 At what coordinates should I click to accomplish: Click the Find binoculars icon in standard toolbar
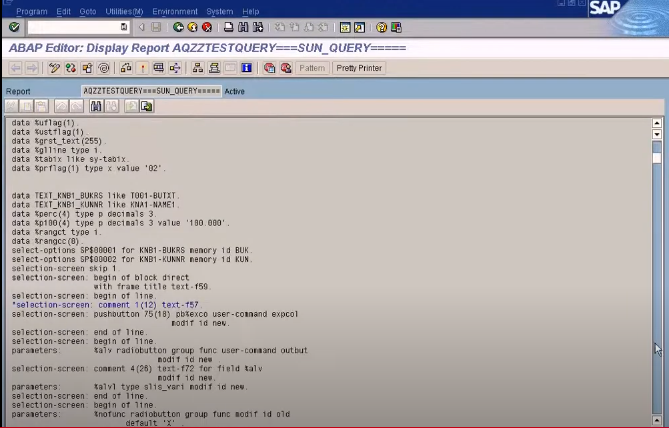click(x=243, y=27)
